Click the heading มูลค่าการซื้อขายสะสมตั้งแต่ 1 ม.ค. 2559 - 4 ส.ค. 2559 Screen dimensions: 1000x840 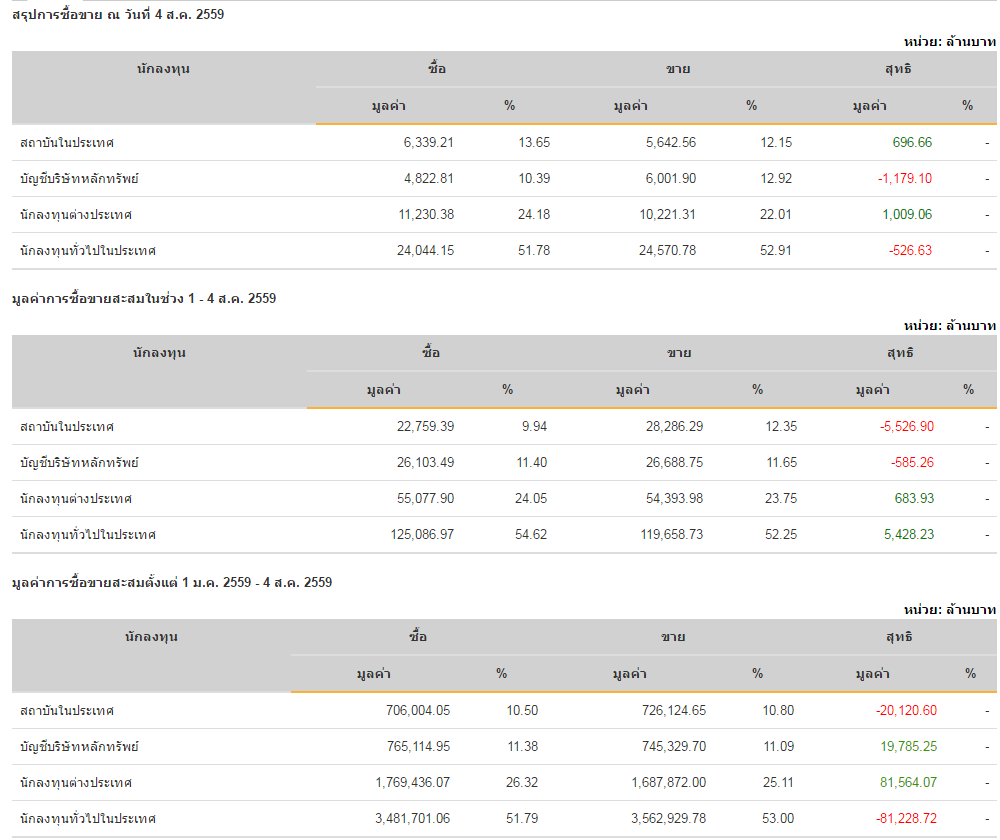[172, 582]
